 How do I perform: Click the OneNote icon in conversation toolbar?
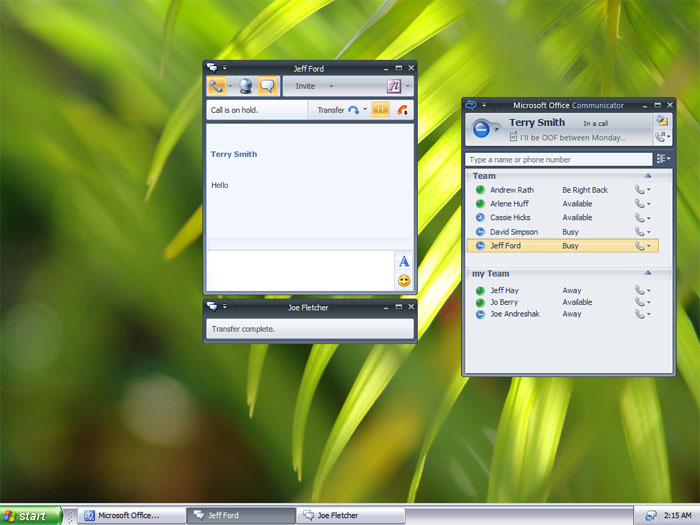pos(394,86)
